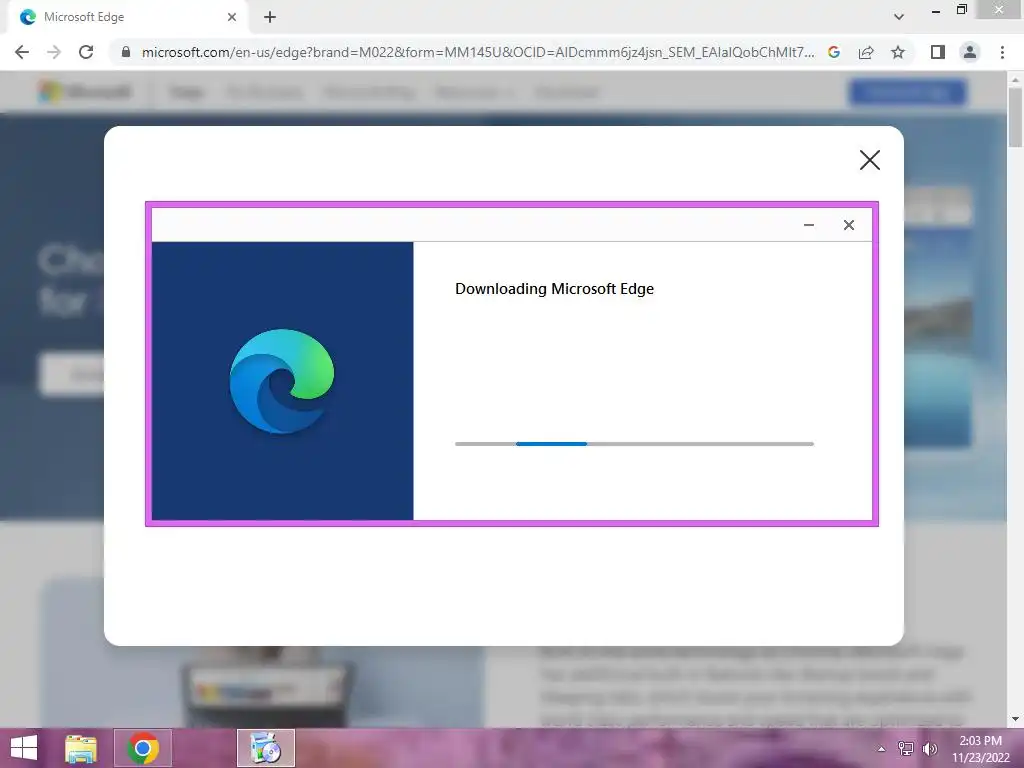Minimize the Edge installer dialog
This screenshot has height=768, width=1024.
click(809, 225)
